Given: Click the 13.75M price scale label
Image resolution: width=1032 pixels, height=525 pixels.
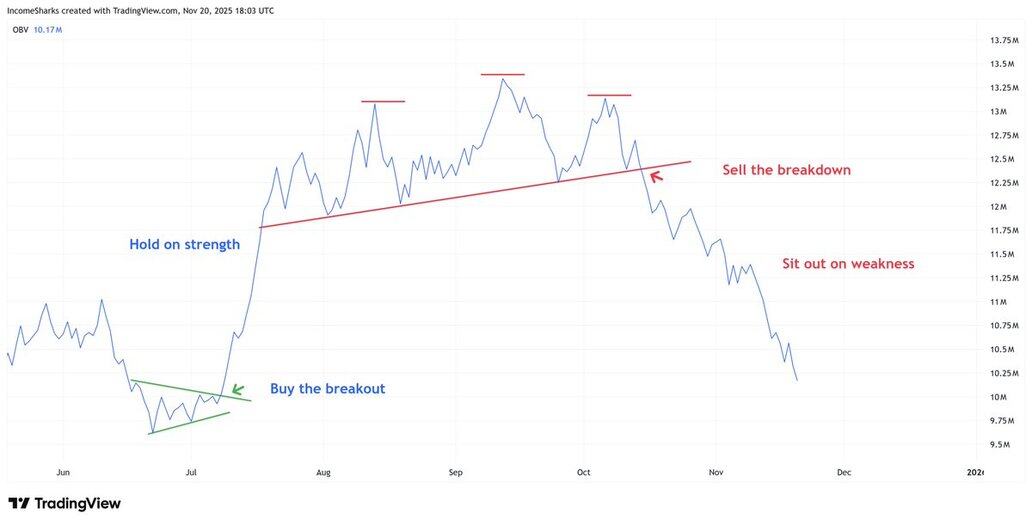Looking at the screenshot, I should [x=1003, y=40].
